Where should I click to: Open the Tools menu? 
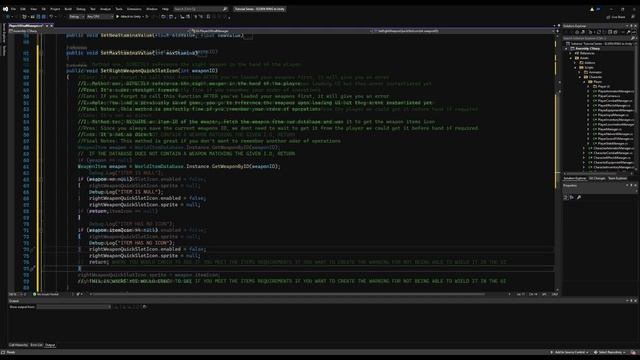(119, 9)
